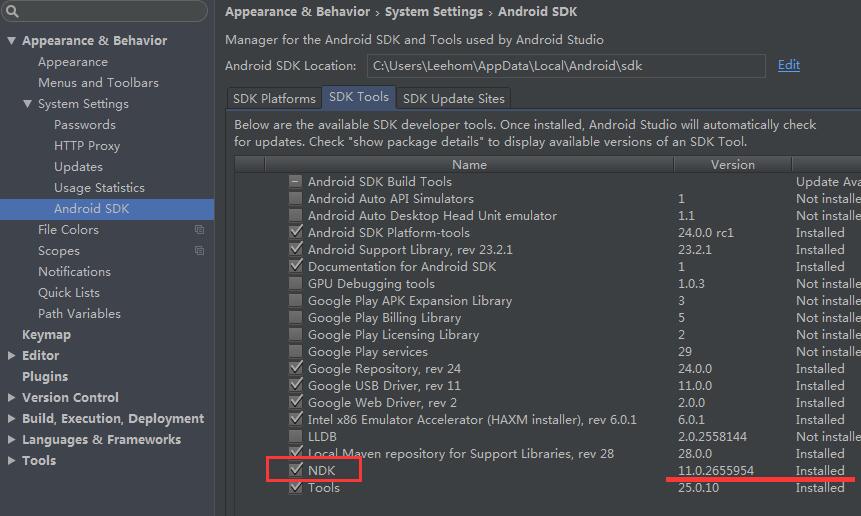Open Plugins settings
Screen dimensions: 861x516
pos(45,377)
